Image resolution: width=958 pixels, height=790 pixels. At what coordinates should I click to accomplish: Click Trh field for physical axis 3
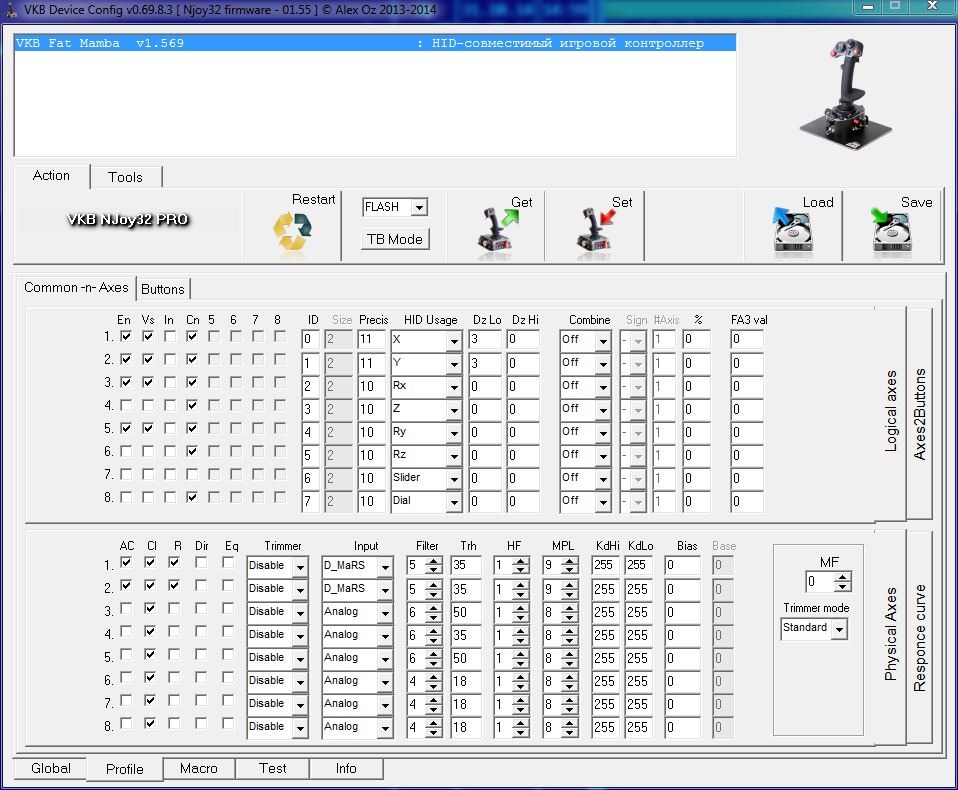pos(466,612)
